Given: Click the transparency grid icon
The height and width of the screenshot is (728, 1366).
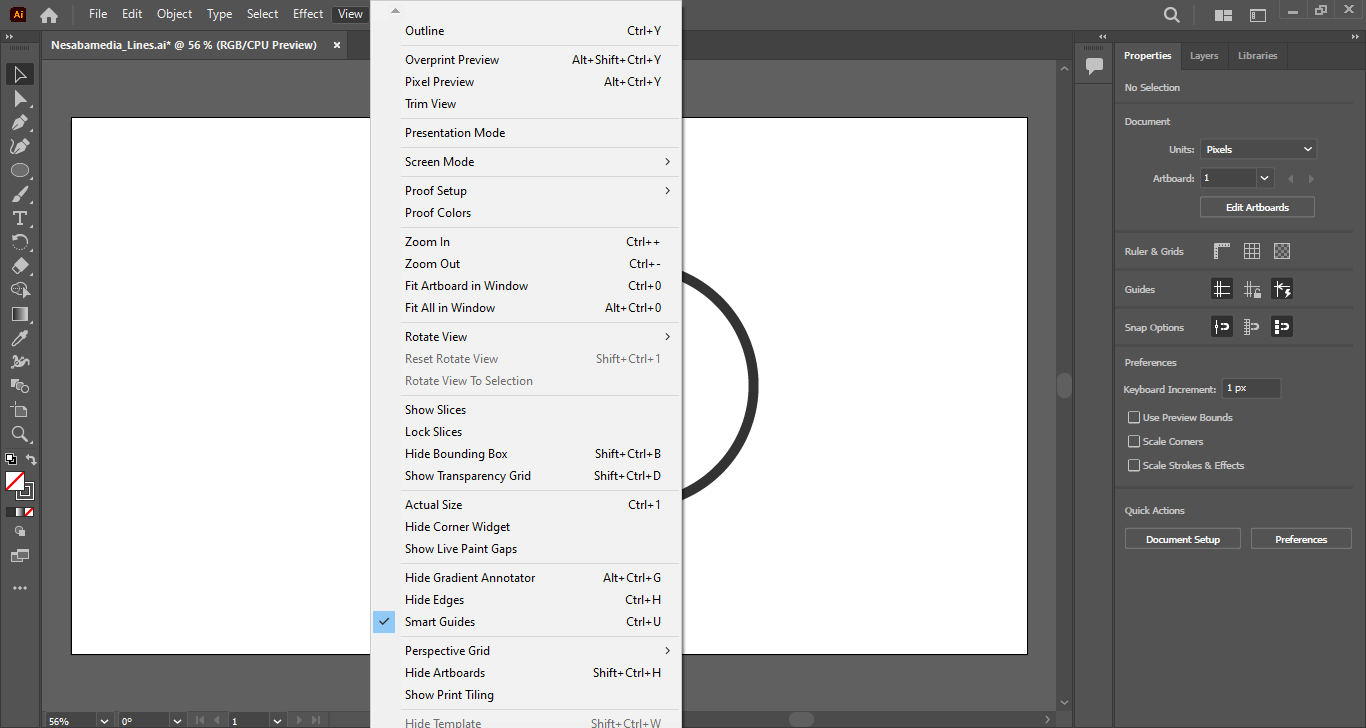Looking at the screenshot, I should point(1282,251).
